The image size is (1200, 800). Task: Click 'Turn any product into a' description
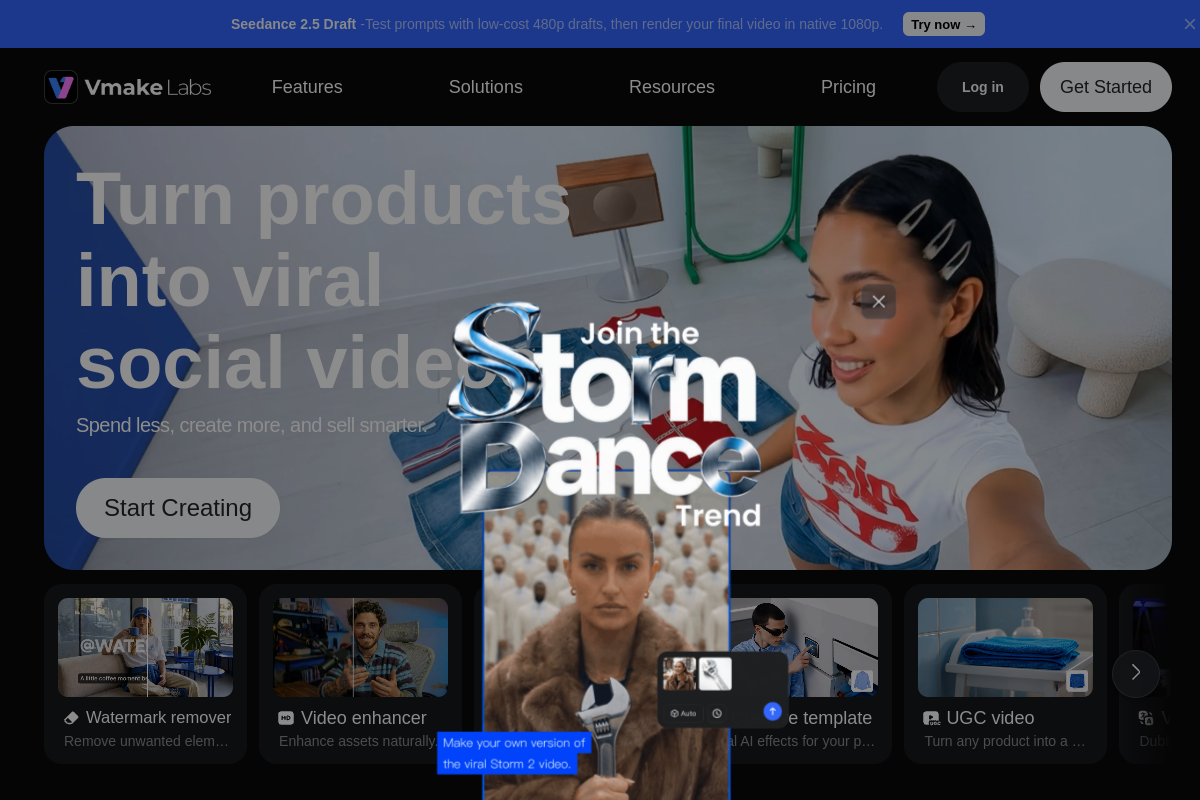tap(1005, 741)
